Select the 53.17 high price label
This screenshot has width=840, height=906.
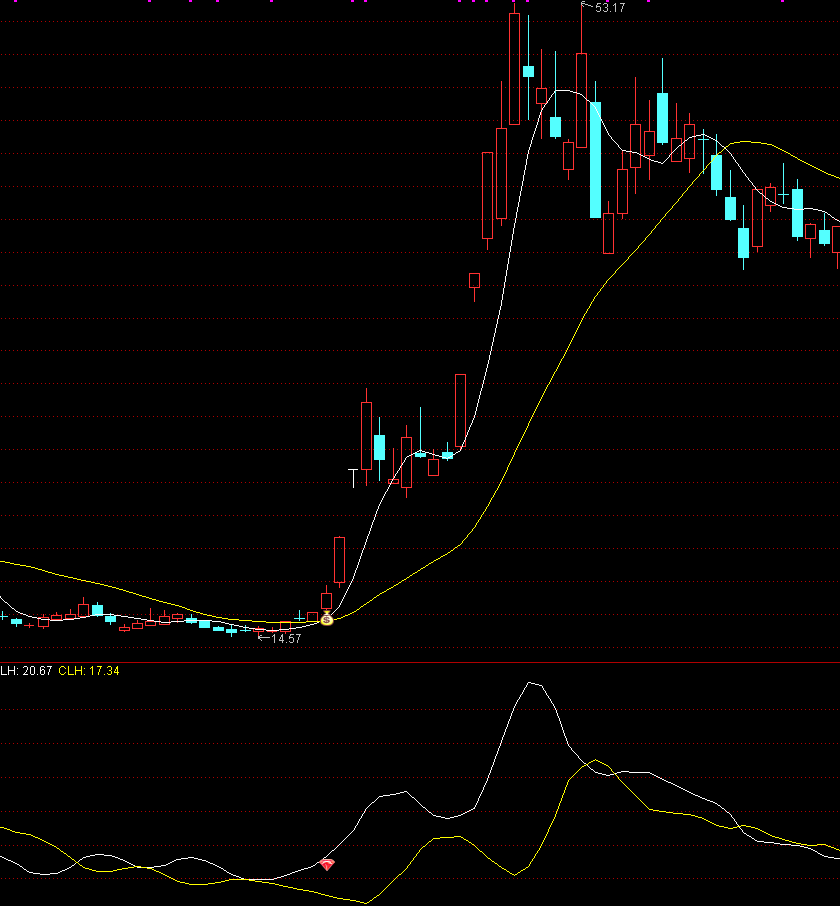609,8
